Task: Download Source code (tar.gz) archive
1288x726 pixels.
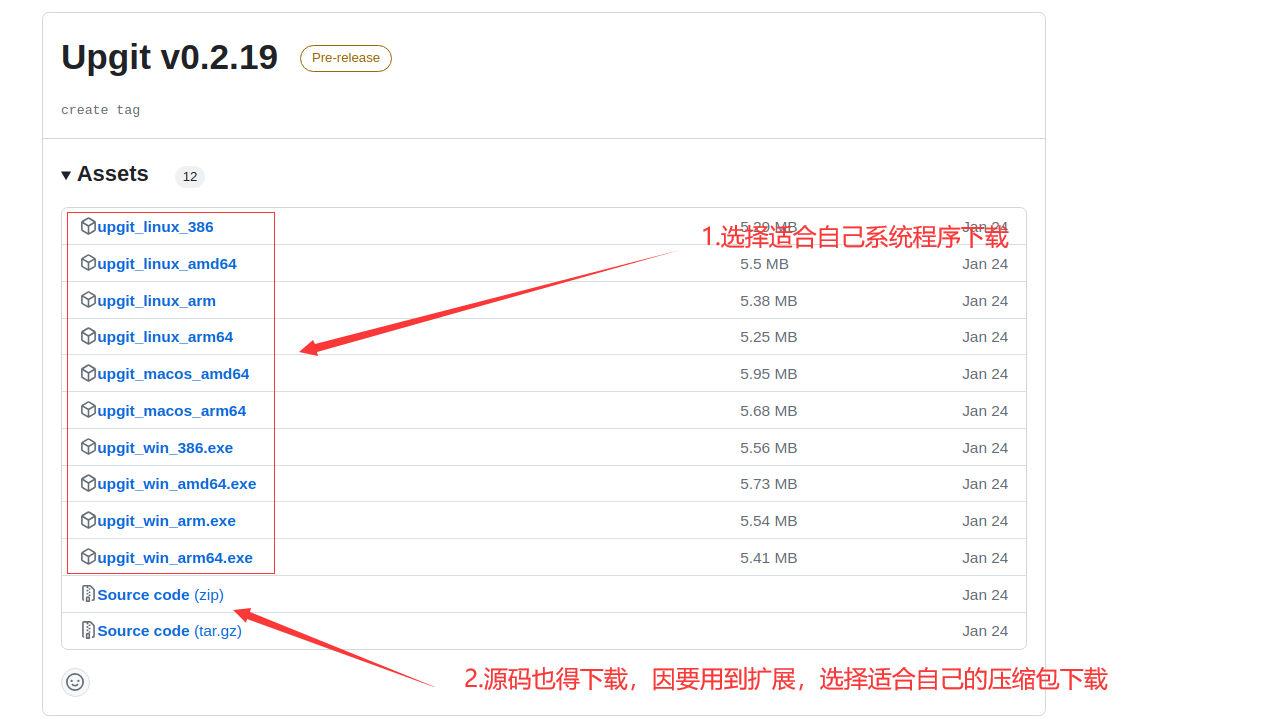Action: [169, 631]
